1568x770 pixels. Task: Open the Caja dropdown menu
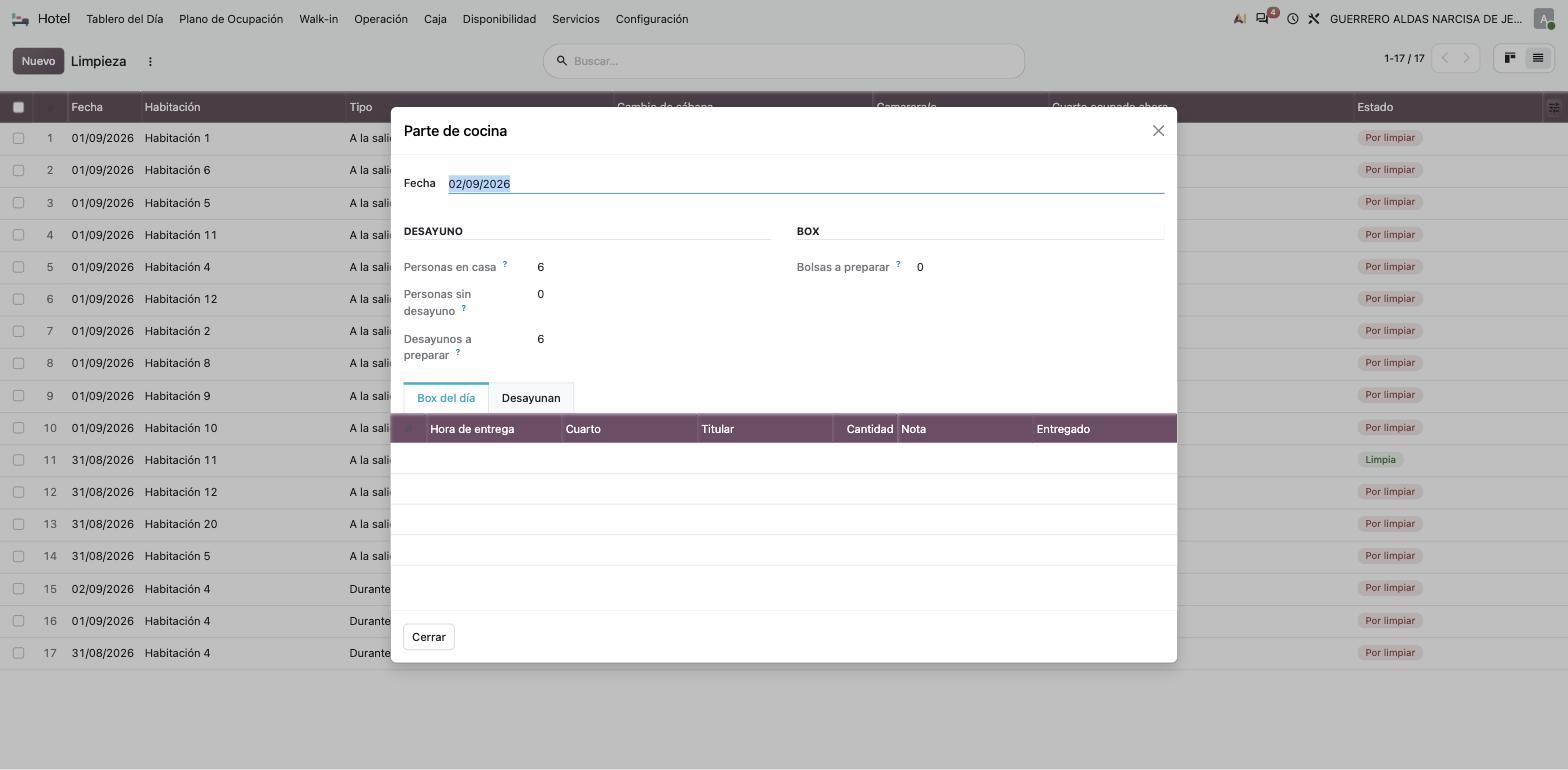pos(435,19)
